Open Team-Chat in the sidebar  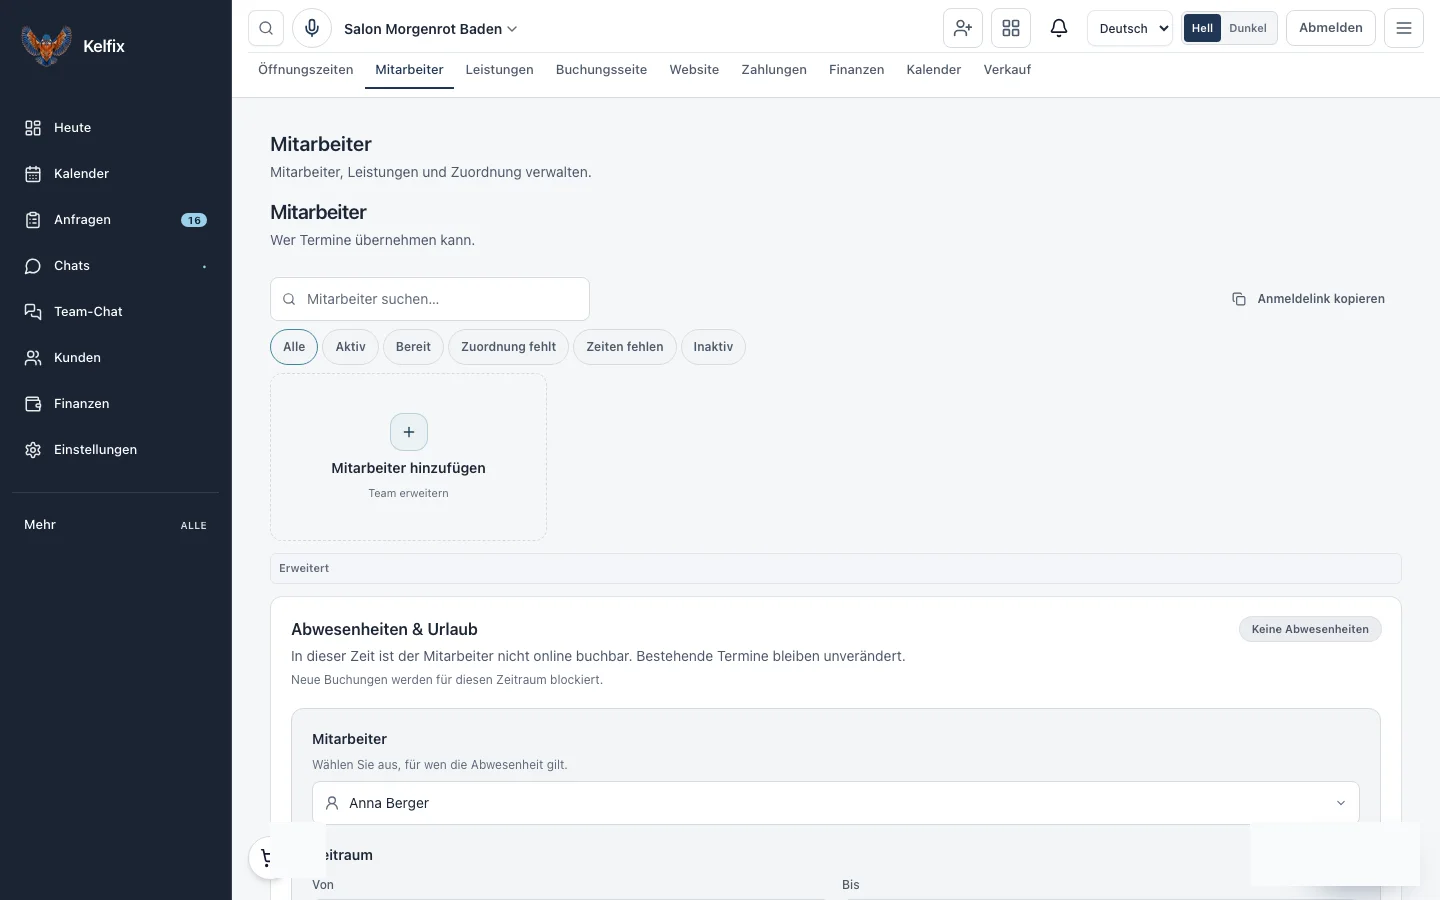[x=116, y=312]
